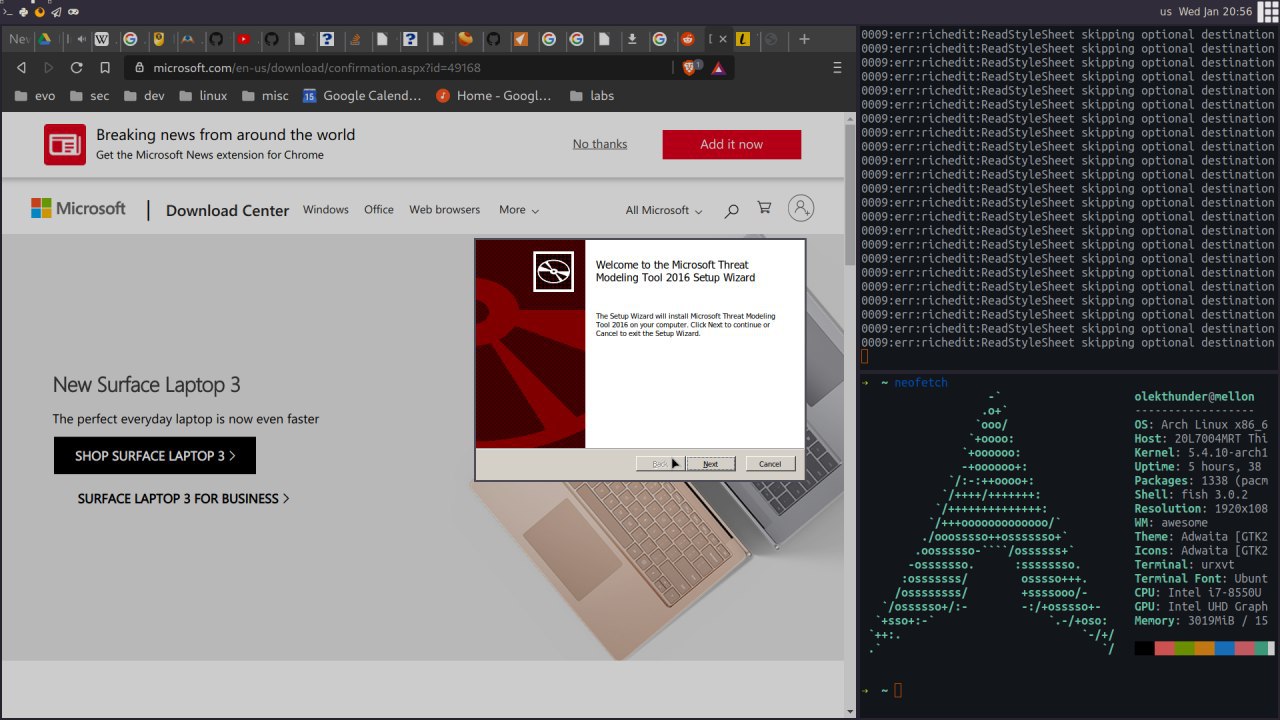Click the Microsoft logo
Viewport: 1280px width, 720px height.
coord(78,208)
